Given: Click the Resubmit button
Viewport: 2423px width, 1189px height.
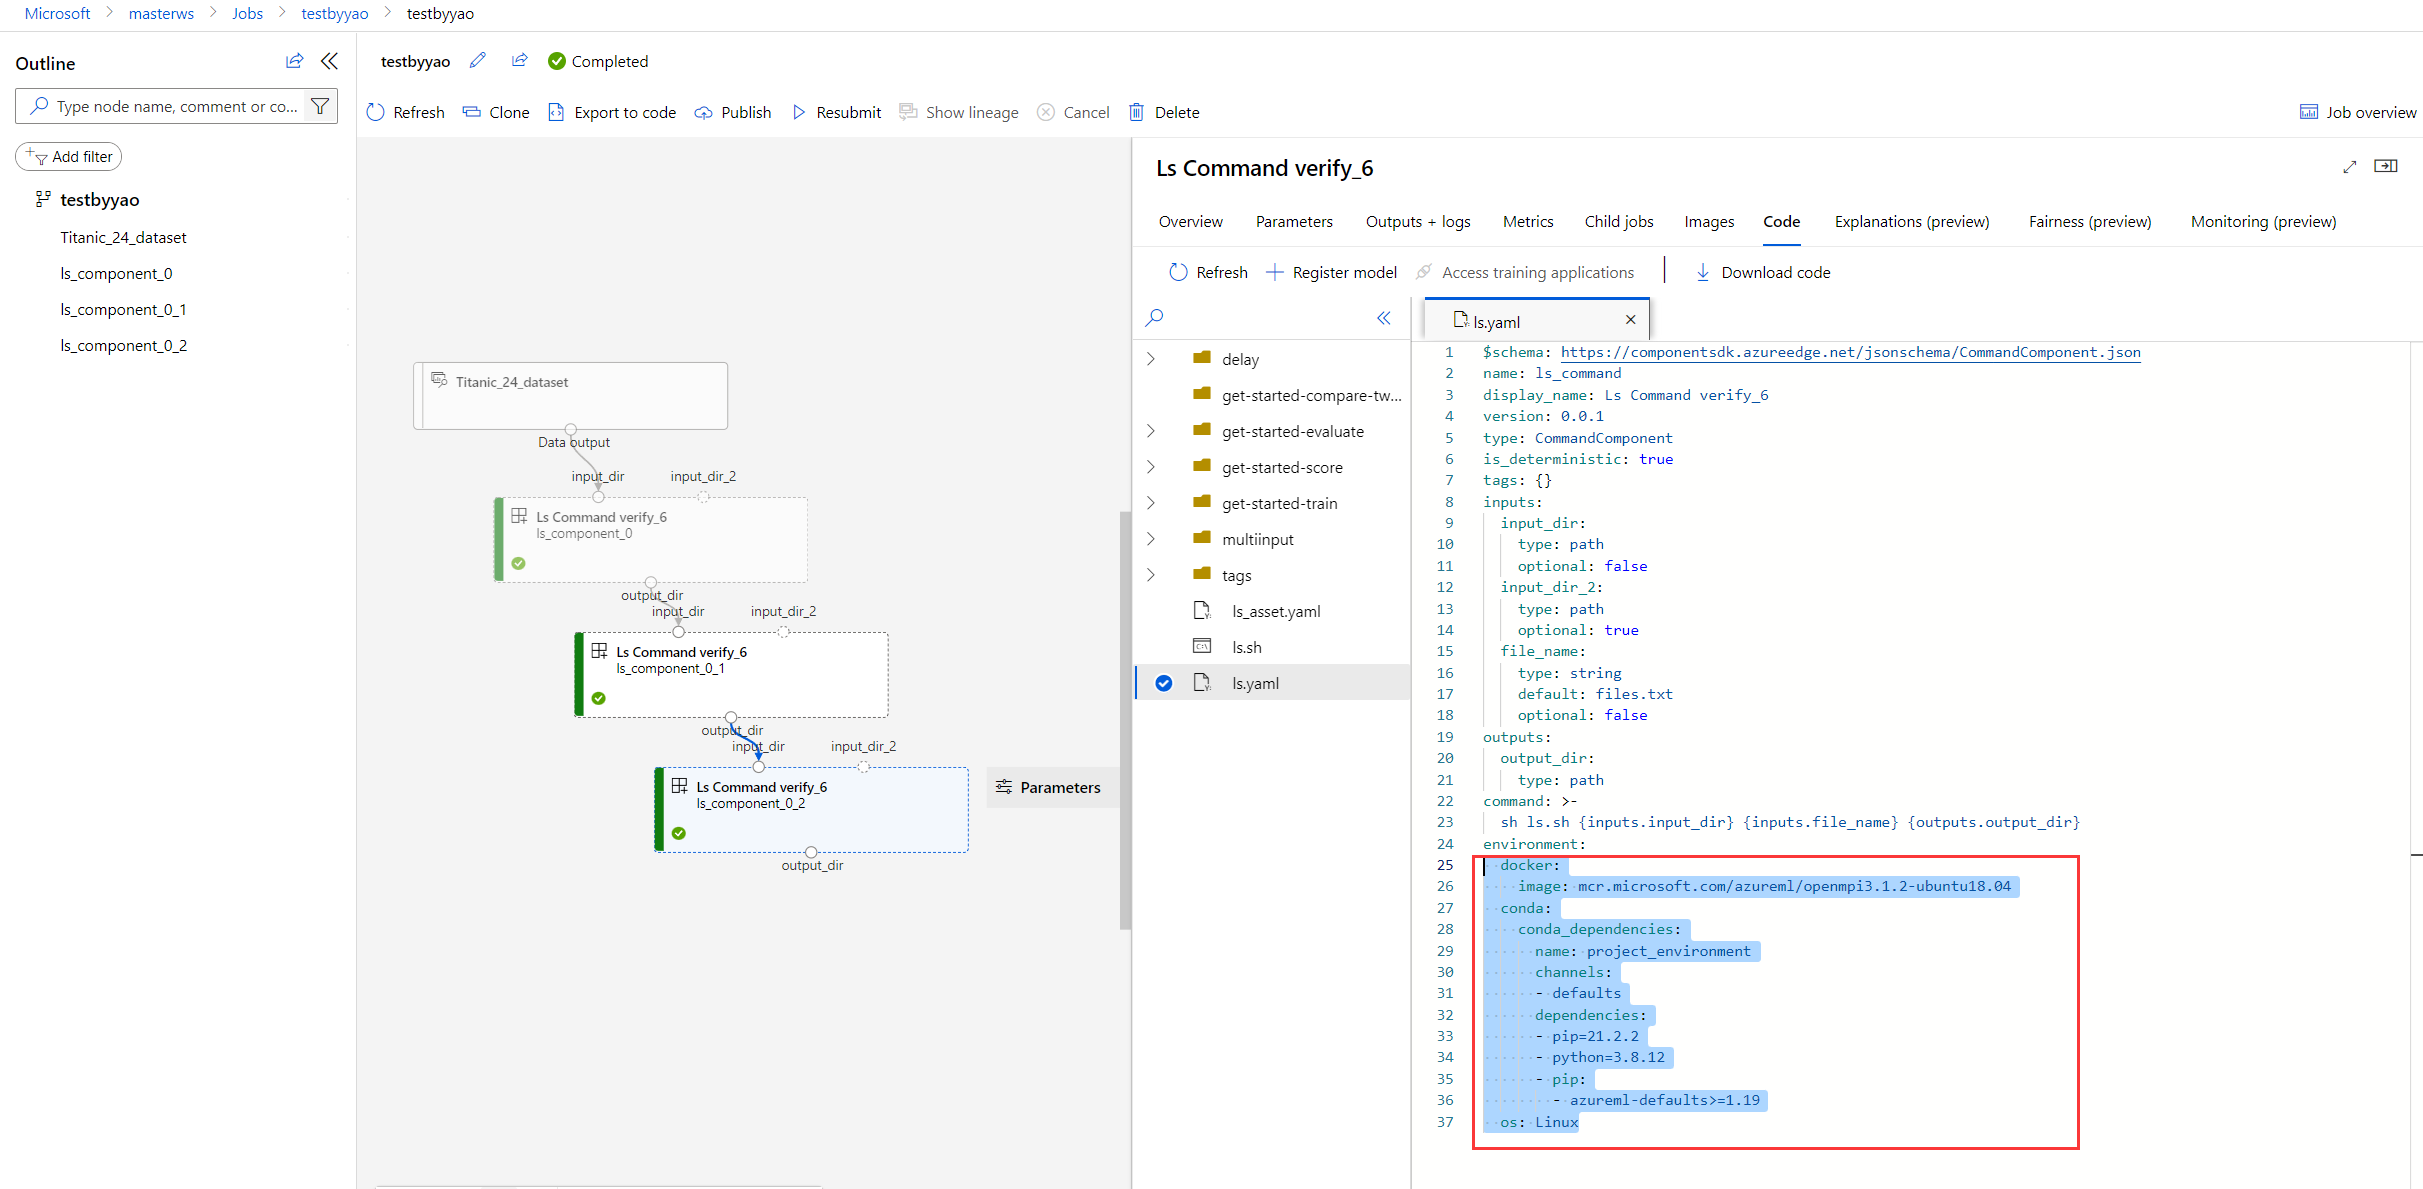Looking at the screenshot, I should [x=836, y=112].
